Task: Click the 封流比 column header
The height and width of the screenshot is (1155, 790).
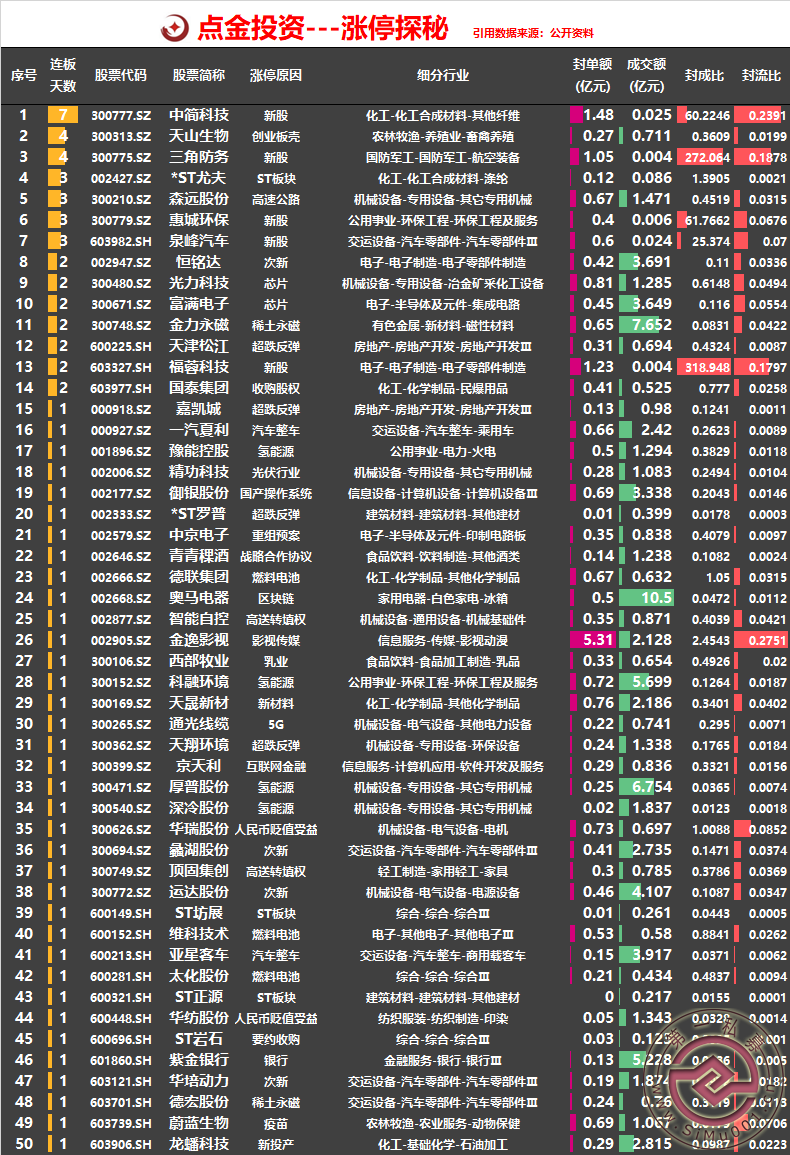Action: pos(761,75)
